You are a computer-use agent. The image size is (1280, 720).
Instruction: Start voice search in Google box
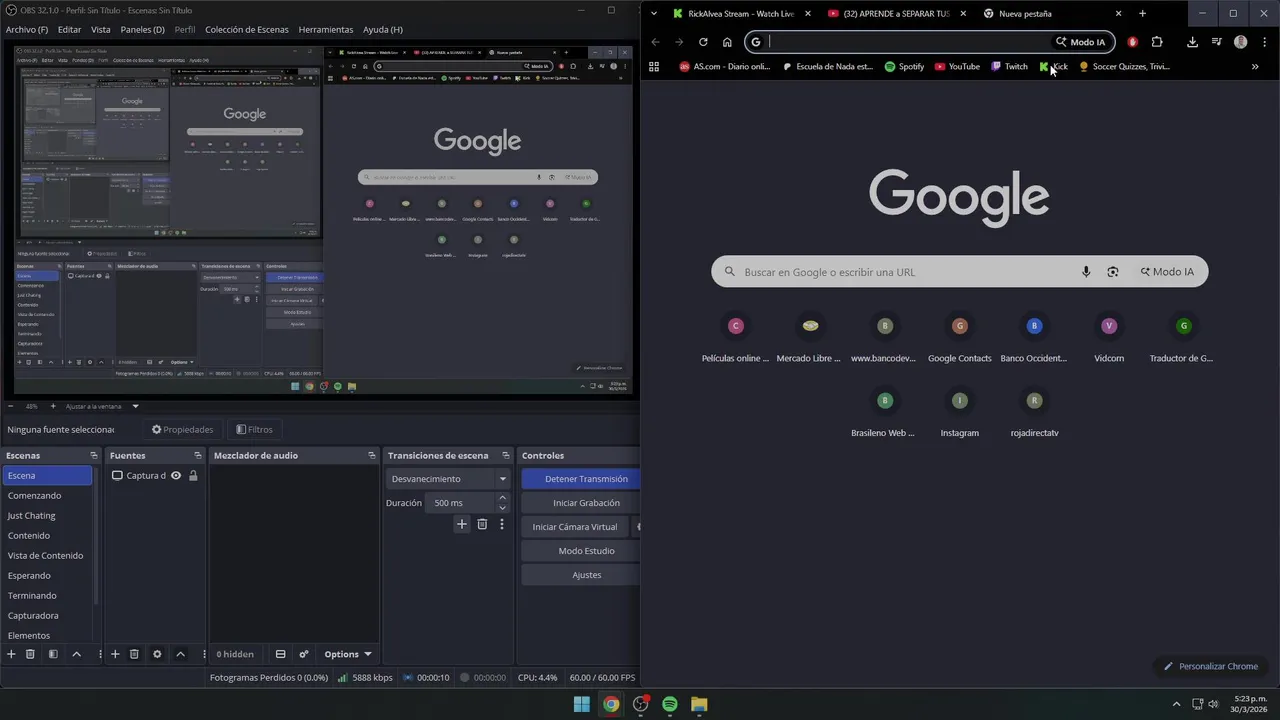point(1086,272)
